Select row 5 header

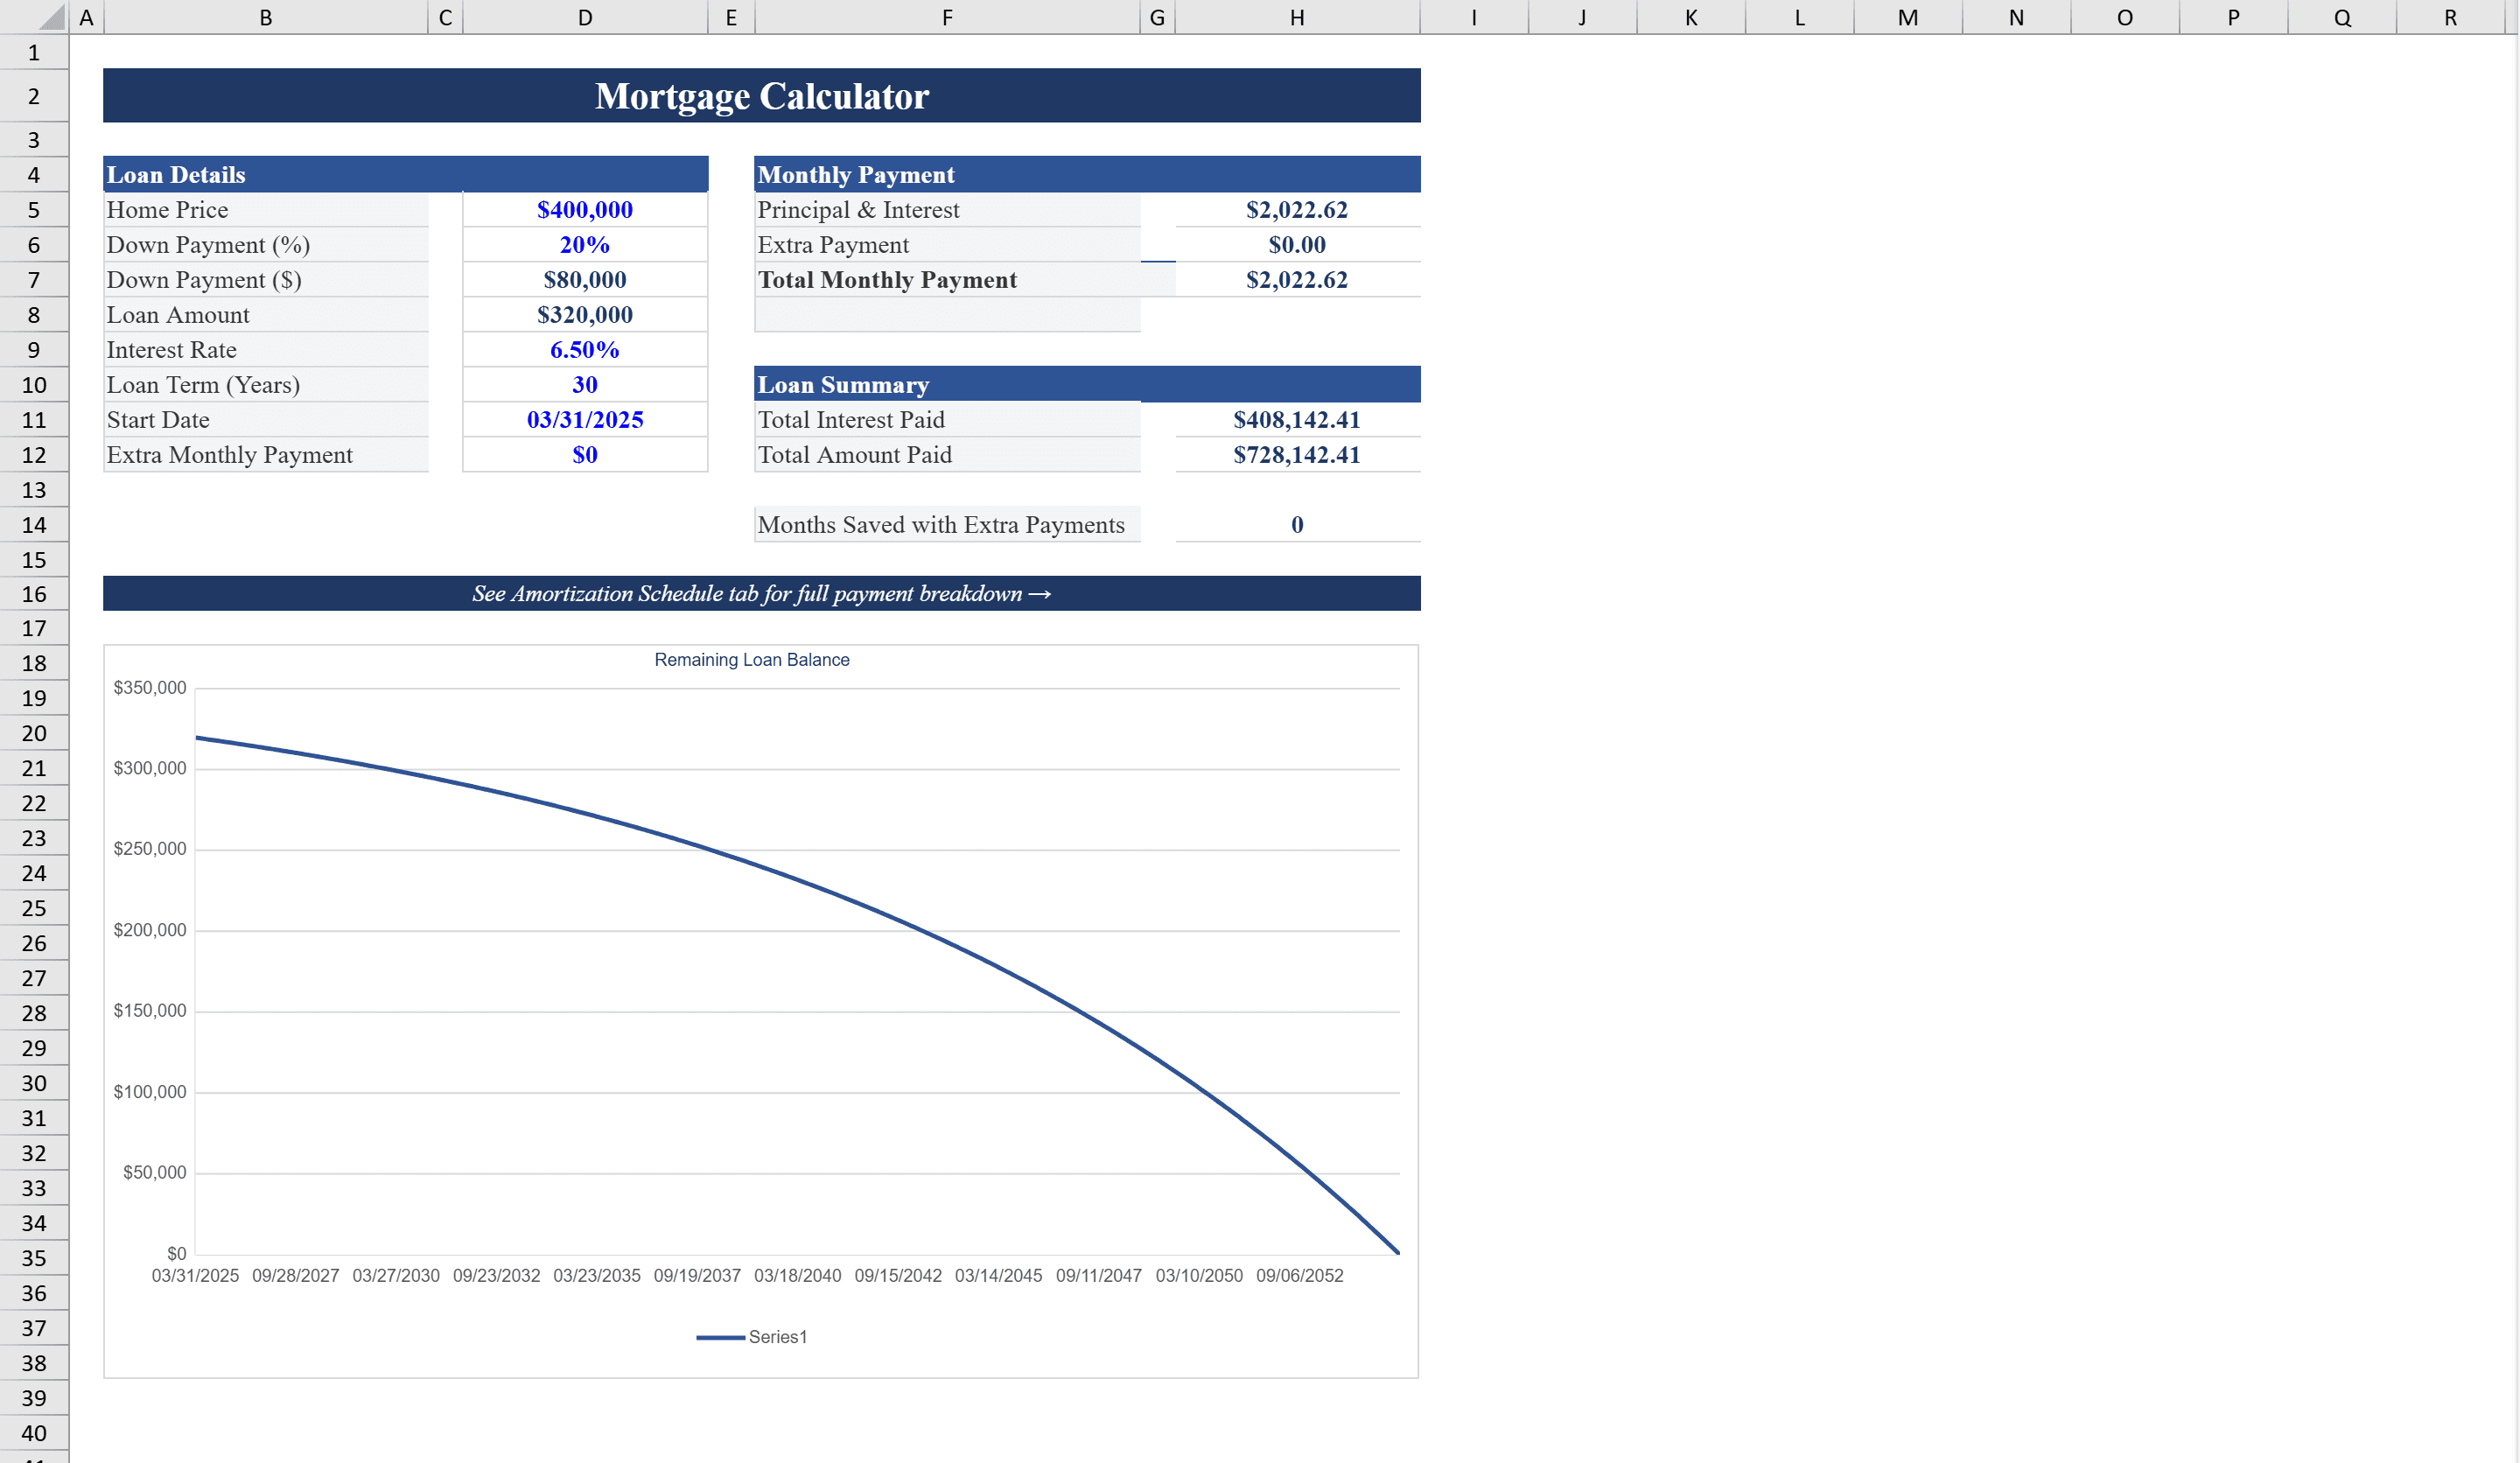34,210
